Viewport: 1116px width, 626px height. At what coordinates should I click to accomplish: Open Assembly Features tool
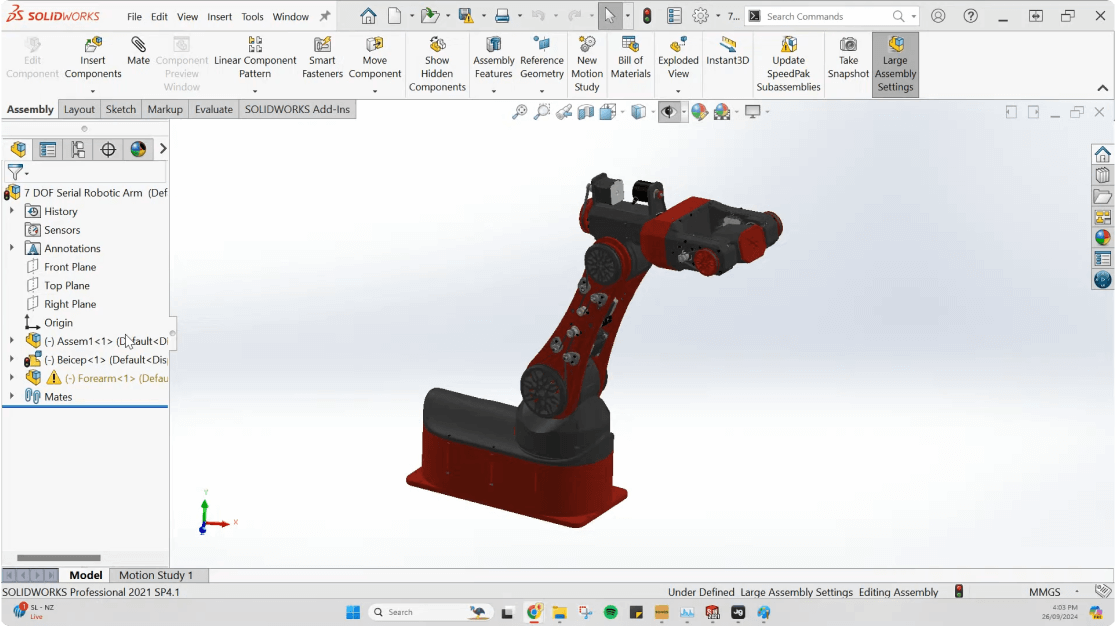[493, 58]
